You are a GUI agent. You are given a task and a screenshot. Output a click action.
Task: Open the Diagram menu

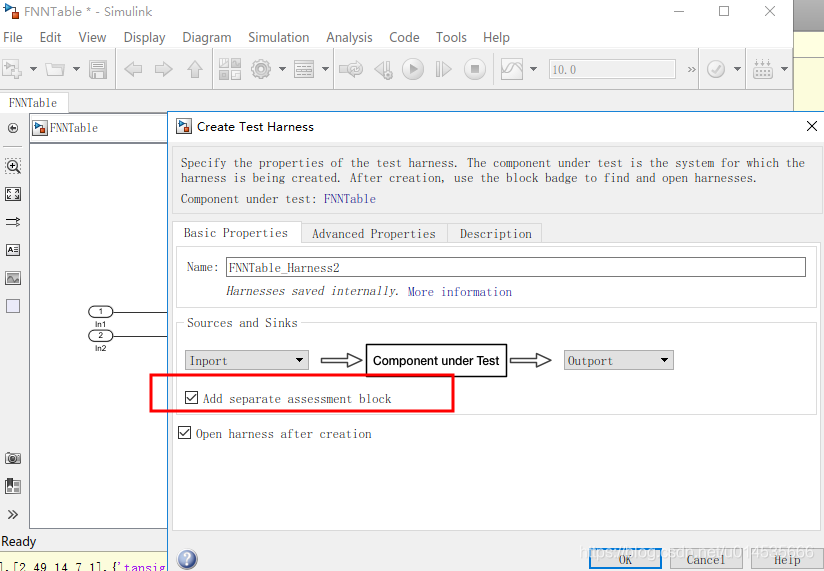tap(207, 37)
